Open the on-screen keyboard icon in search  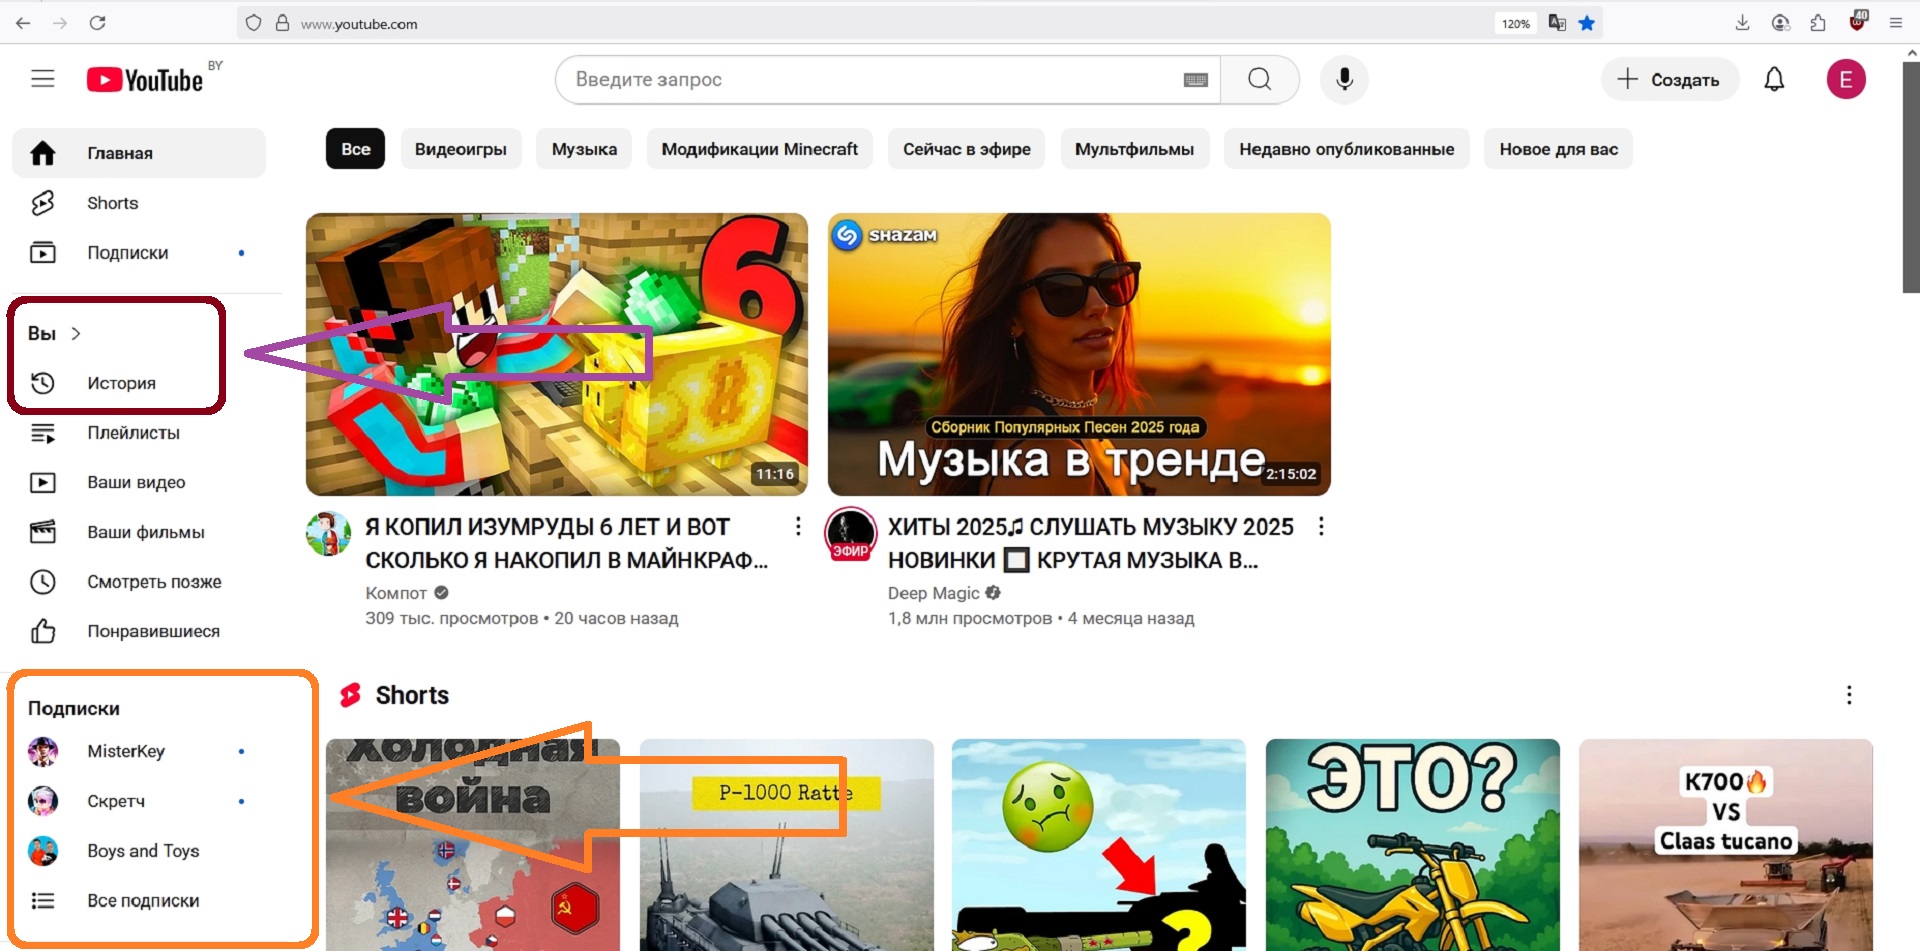[1196, 80]
